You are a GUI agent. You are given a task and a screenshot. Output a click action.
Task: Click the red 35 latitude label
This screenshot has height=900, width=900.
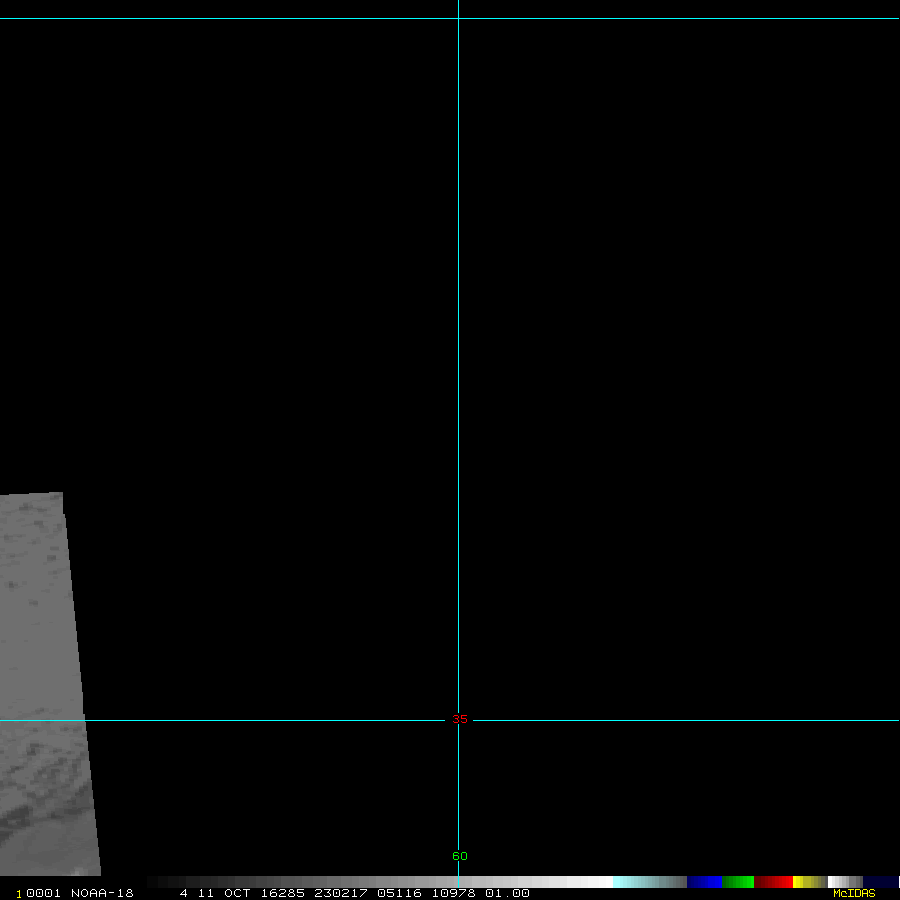459,720
